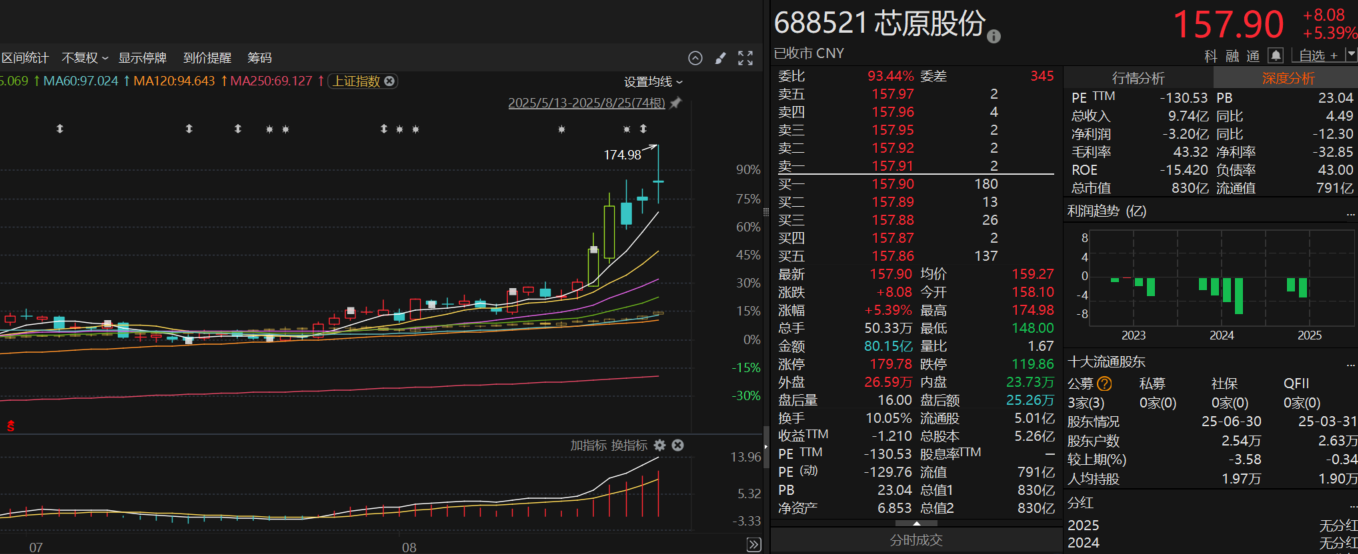Screen dimensions: 1358x554
Task: Click the 公募 help question mark icon
Action: point(1104,383)
